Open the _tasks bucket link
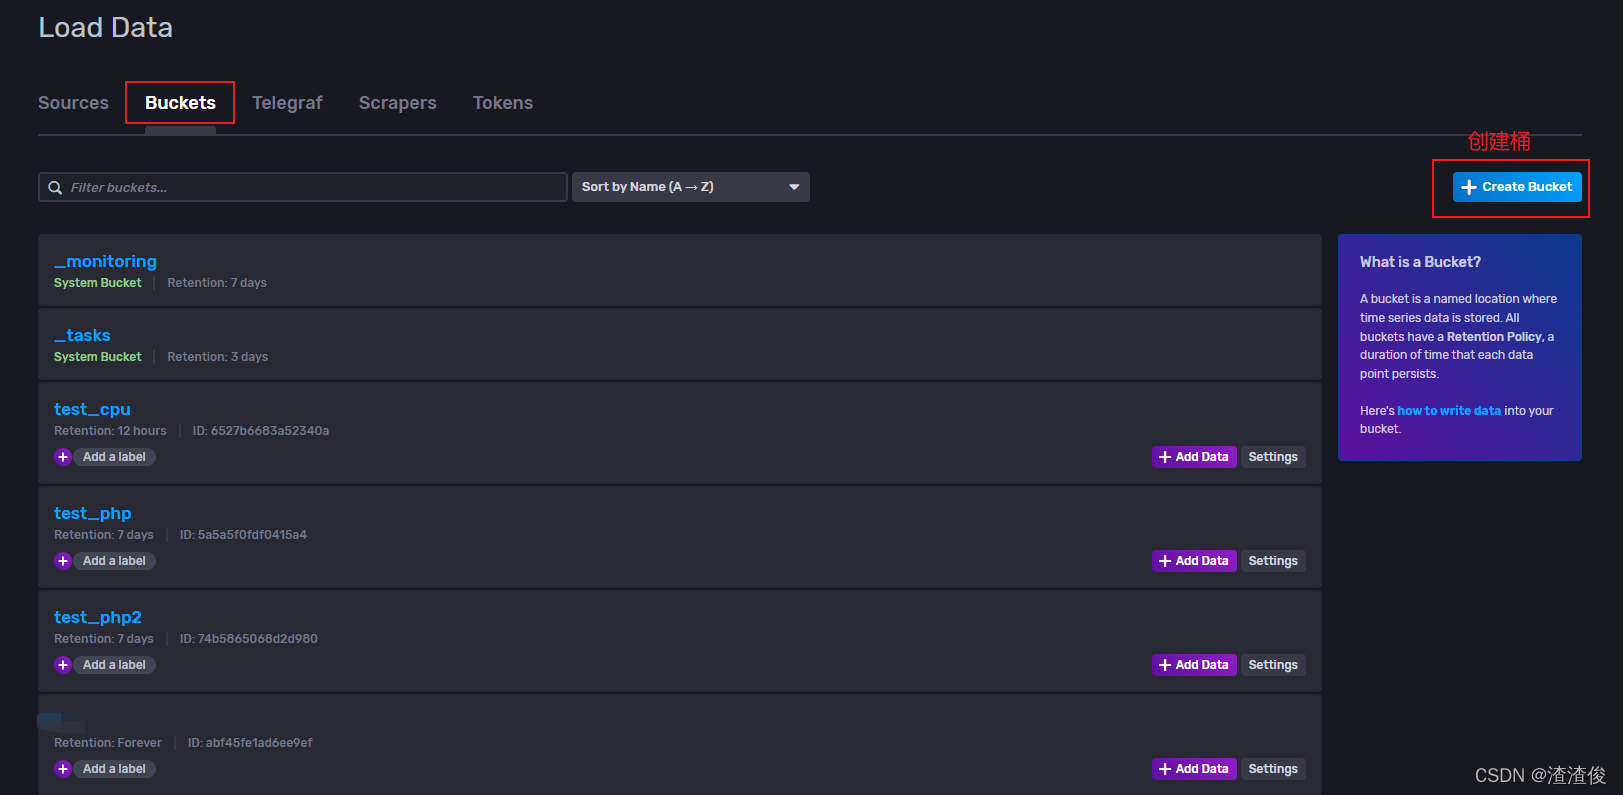 coord(82,335)
